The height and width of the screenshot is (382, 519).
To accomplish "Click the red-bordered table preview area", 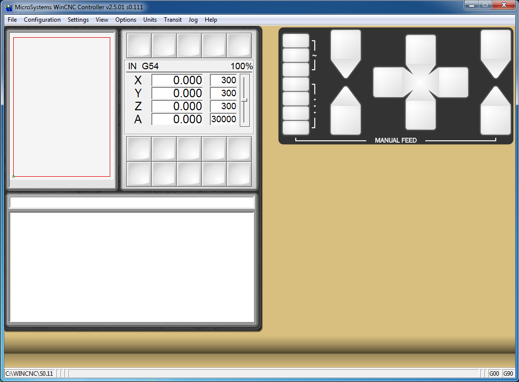I will 62,107.
